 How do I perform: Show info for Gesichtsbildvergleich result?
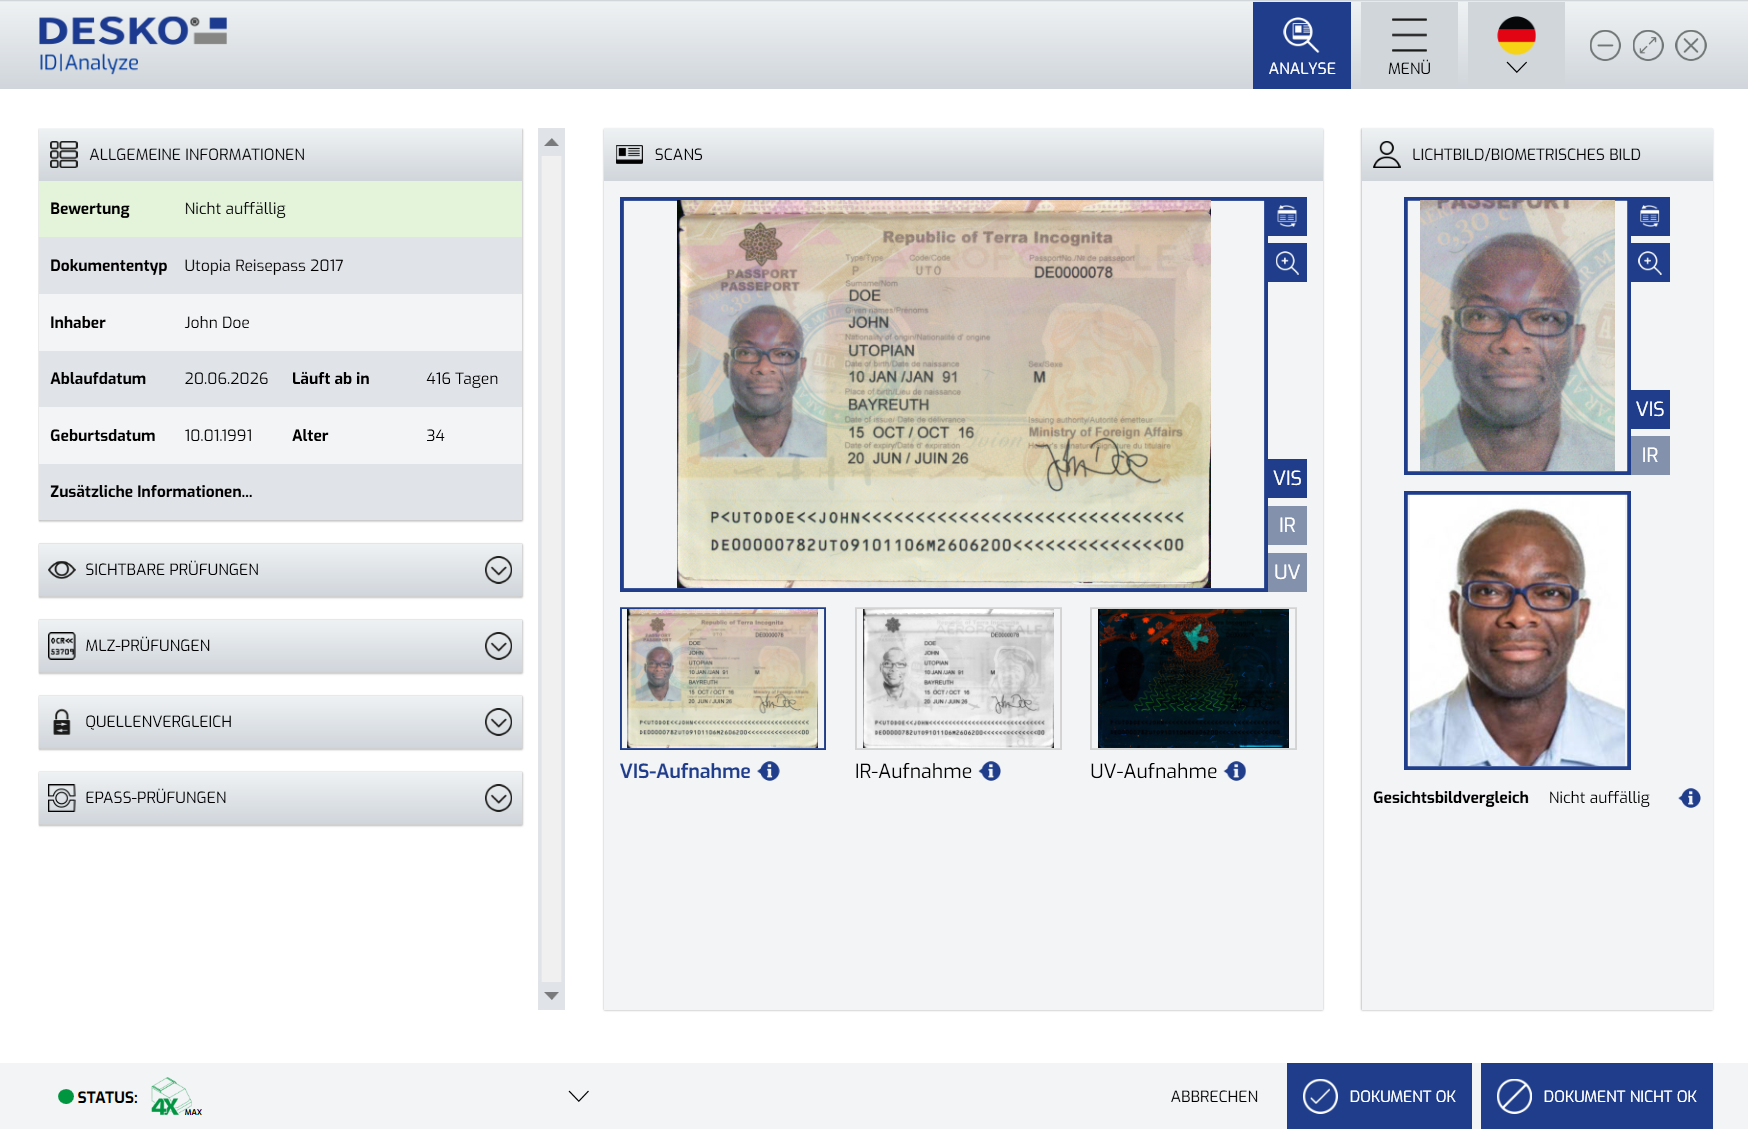coord(1690,798)
